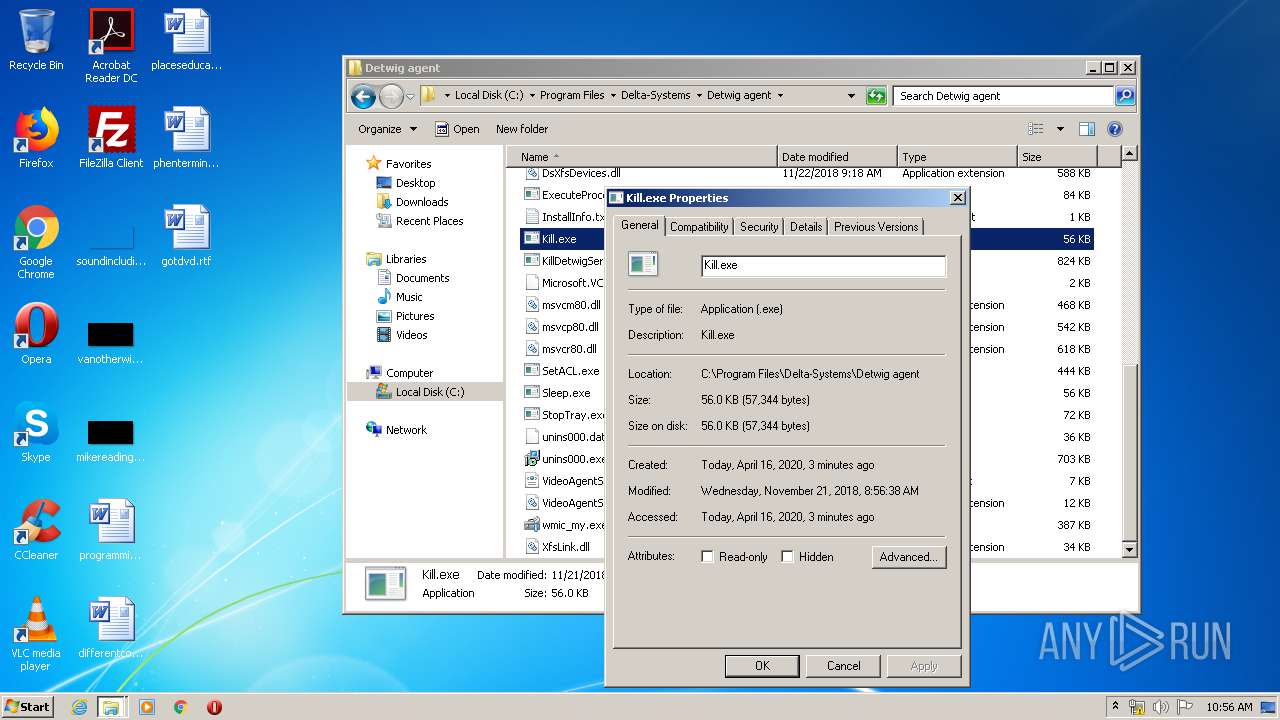Enable the Read-only attribute checkbox
The height and width of the screenshot is (720, 1280).
[708, 557]
